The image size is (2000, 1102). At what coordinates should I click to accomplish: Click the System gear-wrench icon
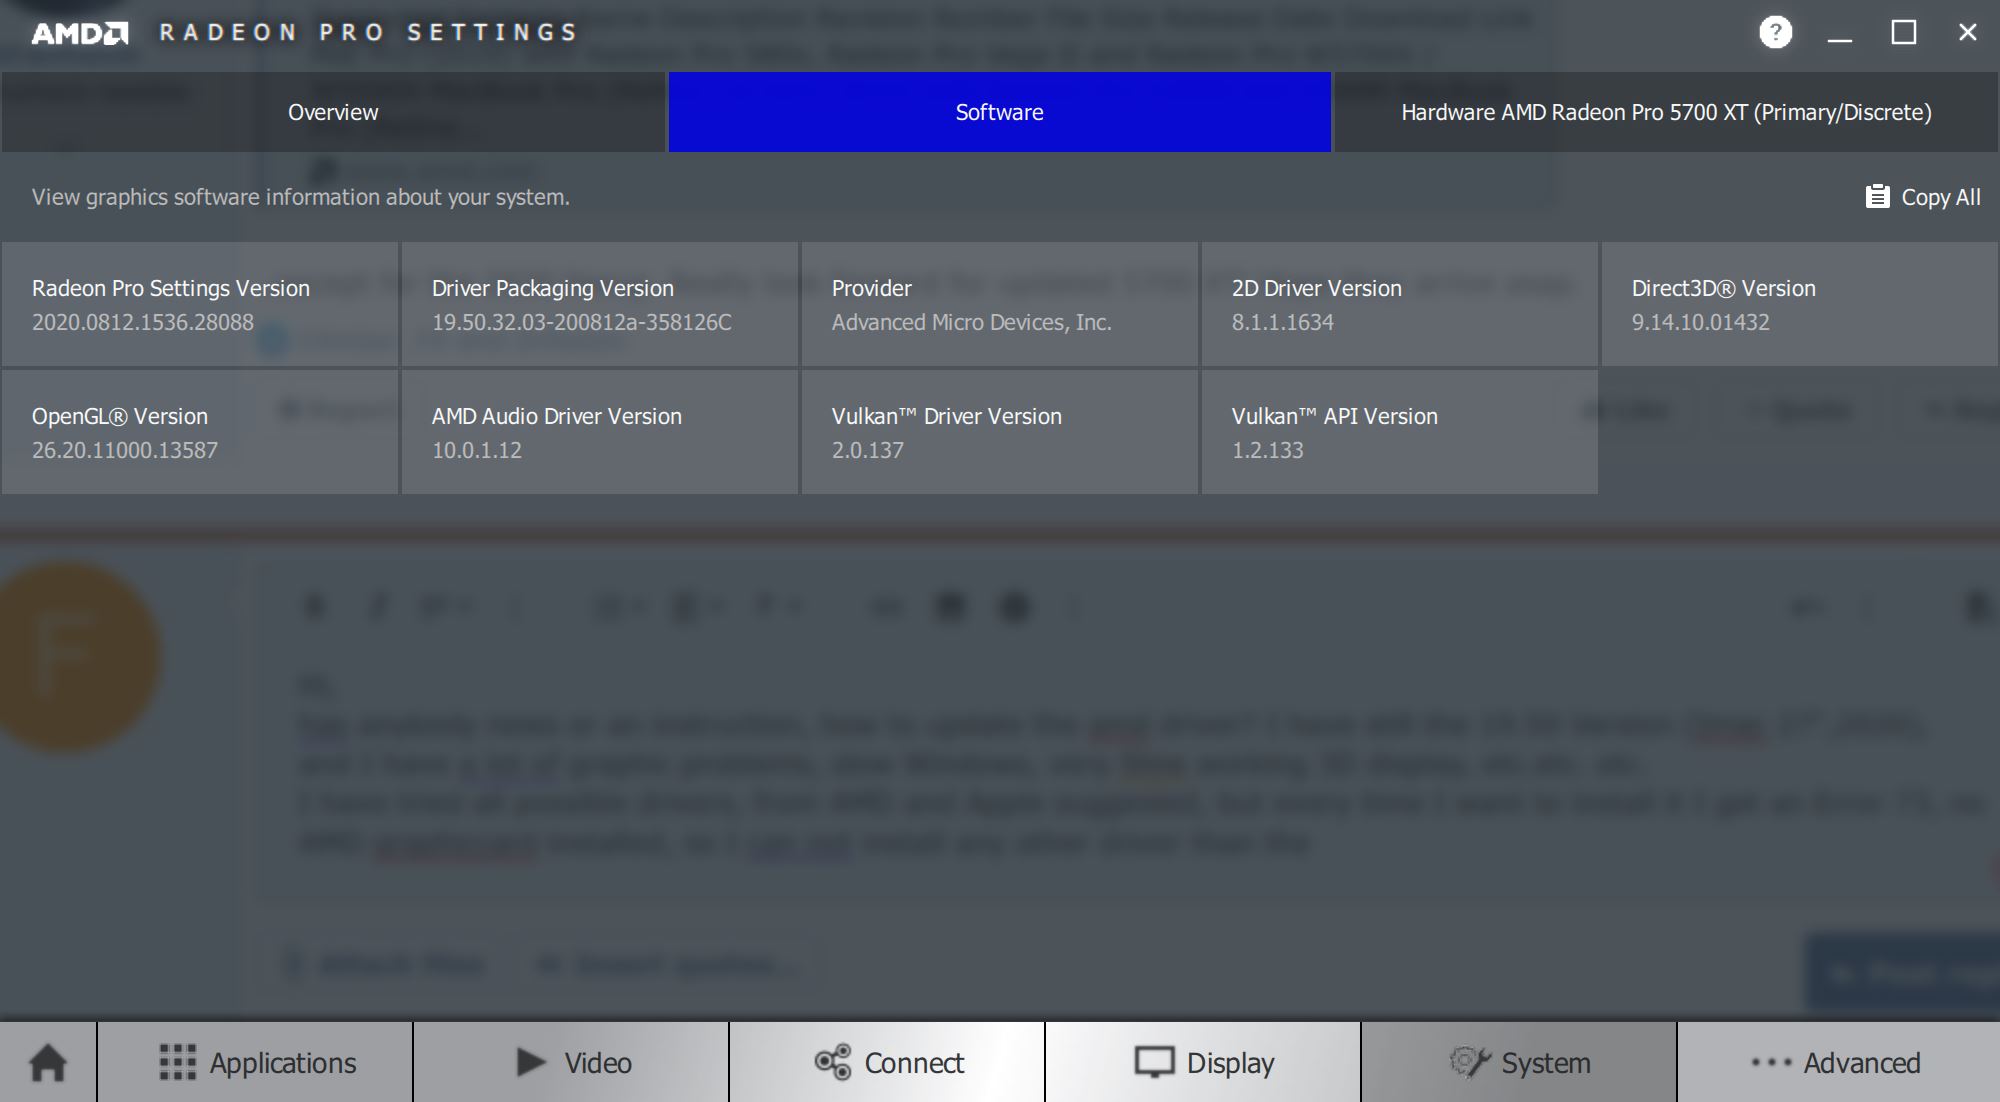(x=1470, y=1062)
